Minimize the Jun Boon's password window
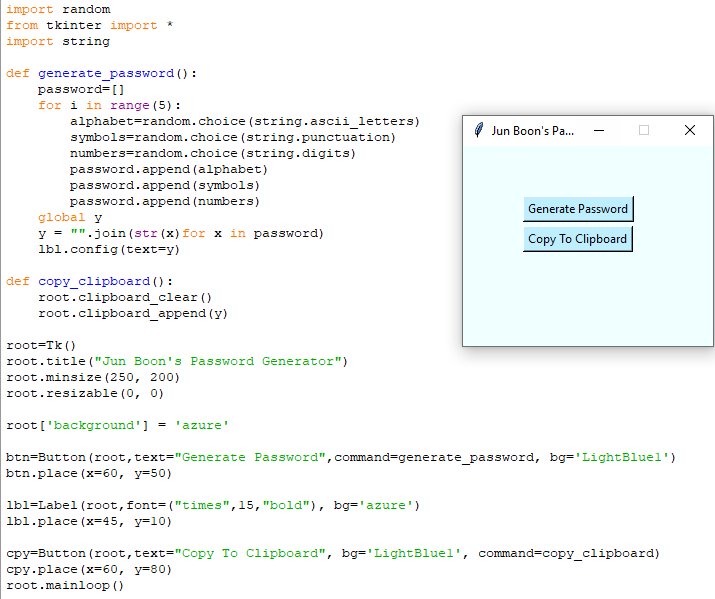 599,130
